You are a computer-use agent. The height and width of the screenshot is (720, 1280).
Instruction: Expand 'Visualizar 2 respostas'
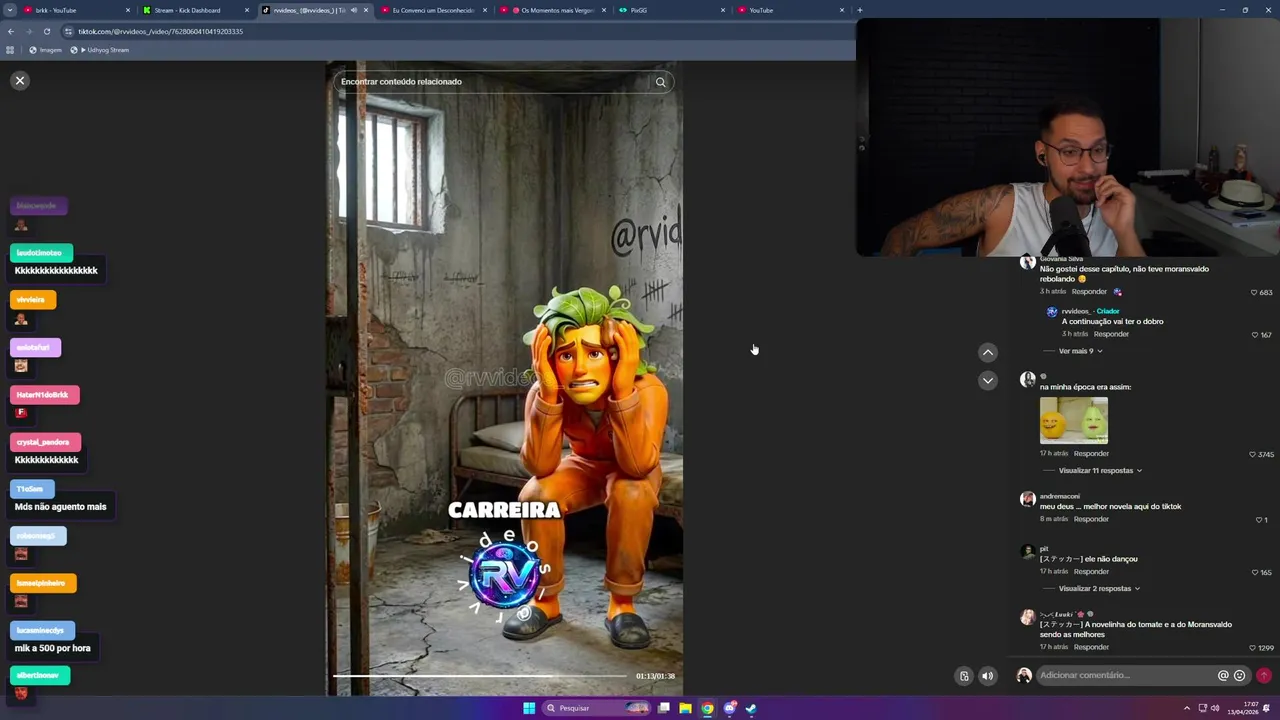1099,588
